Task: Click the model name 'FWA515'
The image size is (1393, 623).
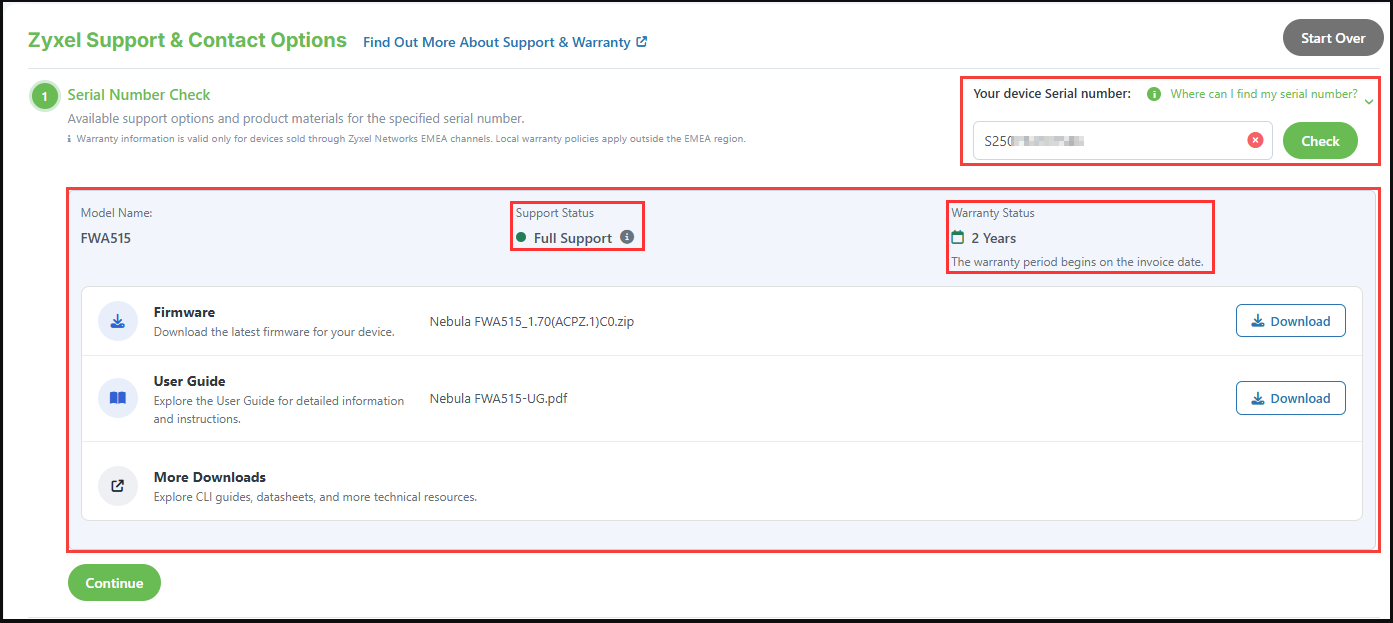Action: click(x=105, y=238)
